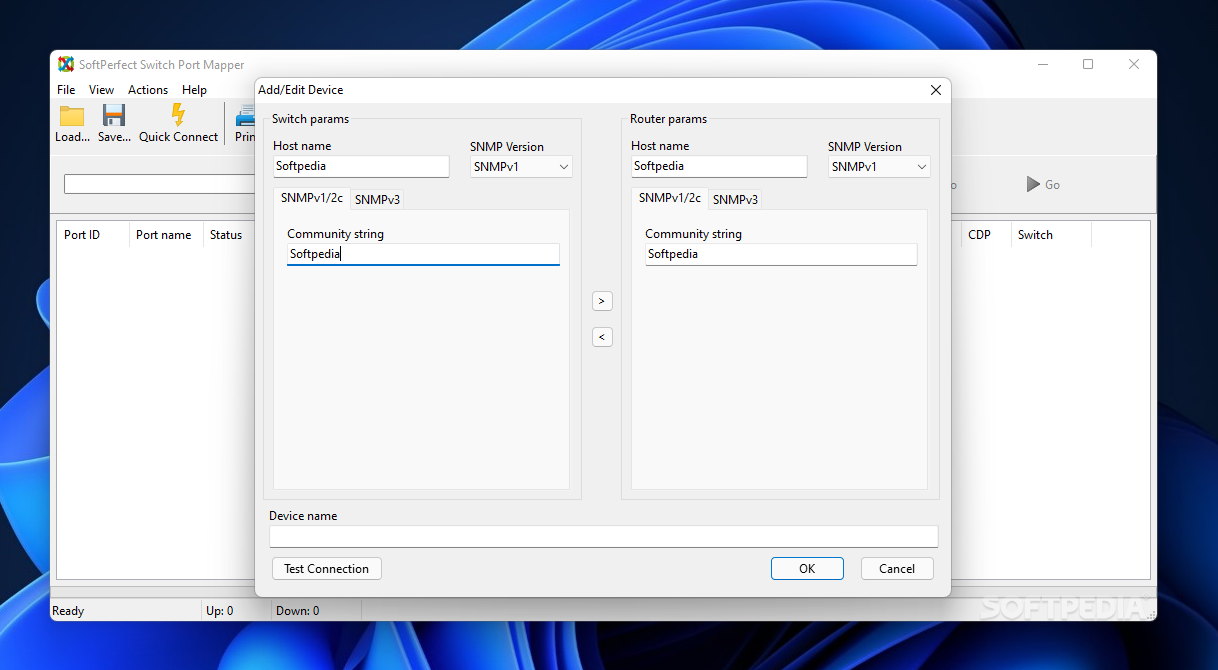This screenshot has width=1218, height=670.
Task: Click the SoftPerfect Switch Port Mapper app icon
Action: point(66,64)
